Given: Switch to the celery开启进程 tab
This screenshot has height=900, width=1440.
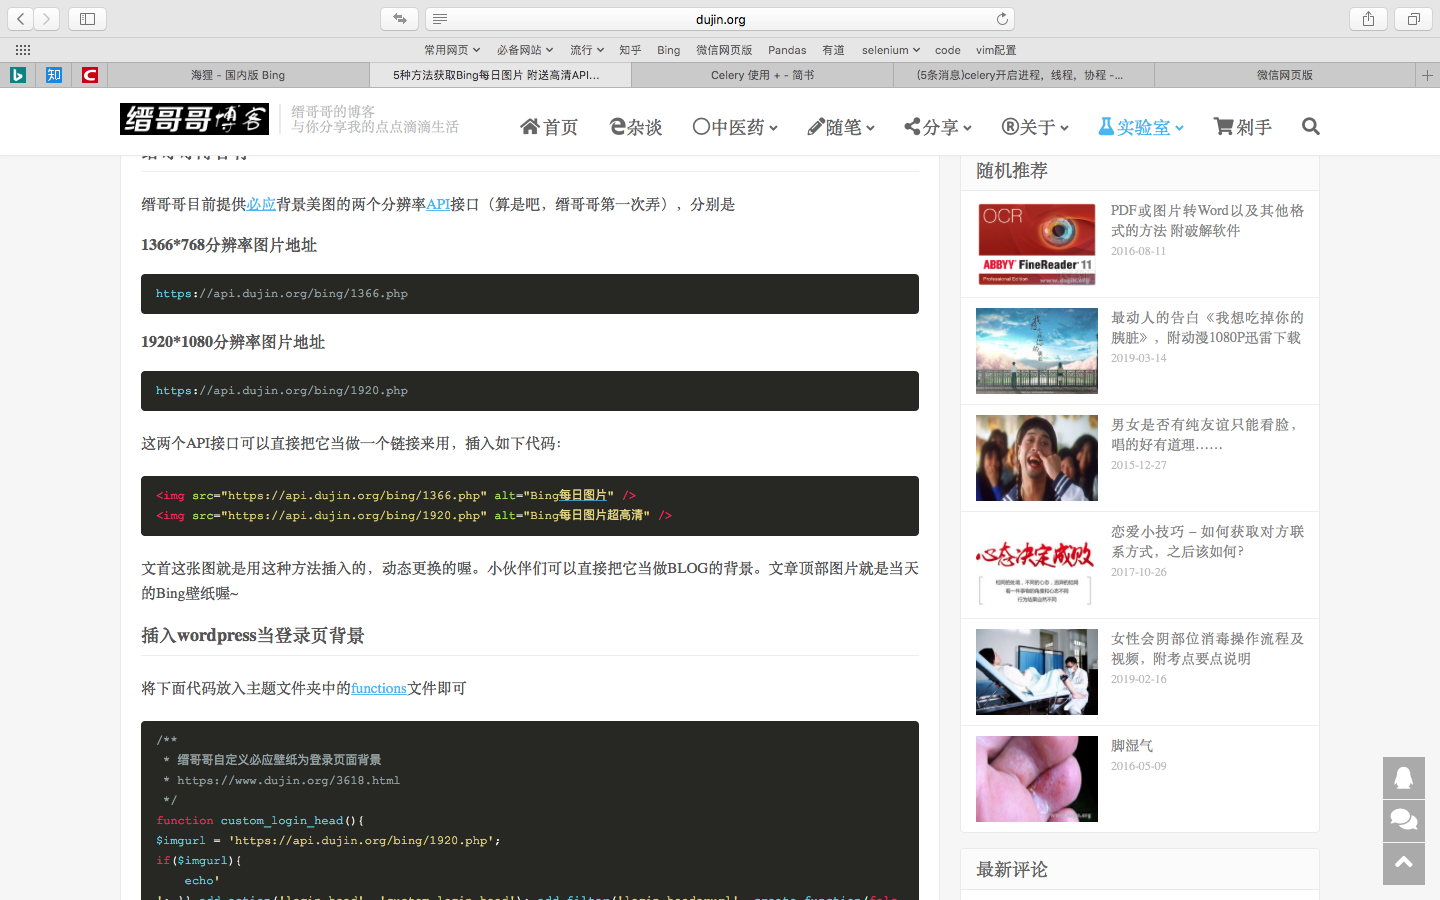Looking at the screenshot, I should [x=1024, y=75].
